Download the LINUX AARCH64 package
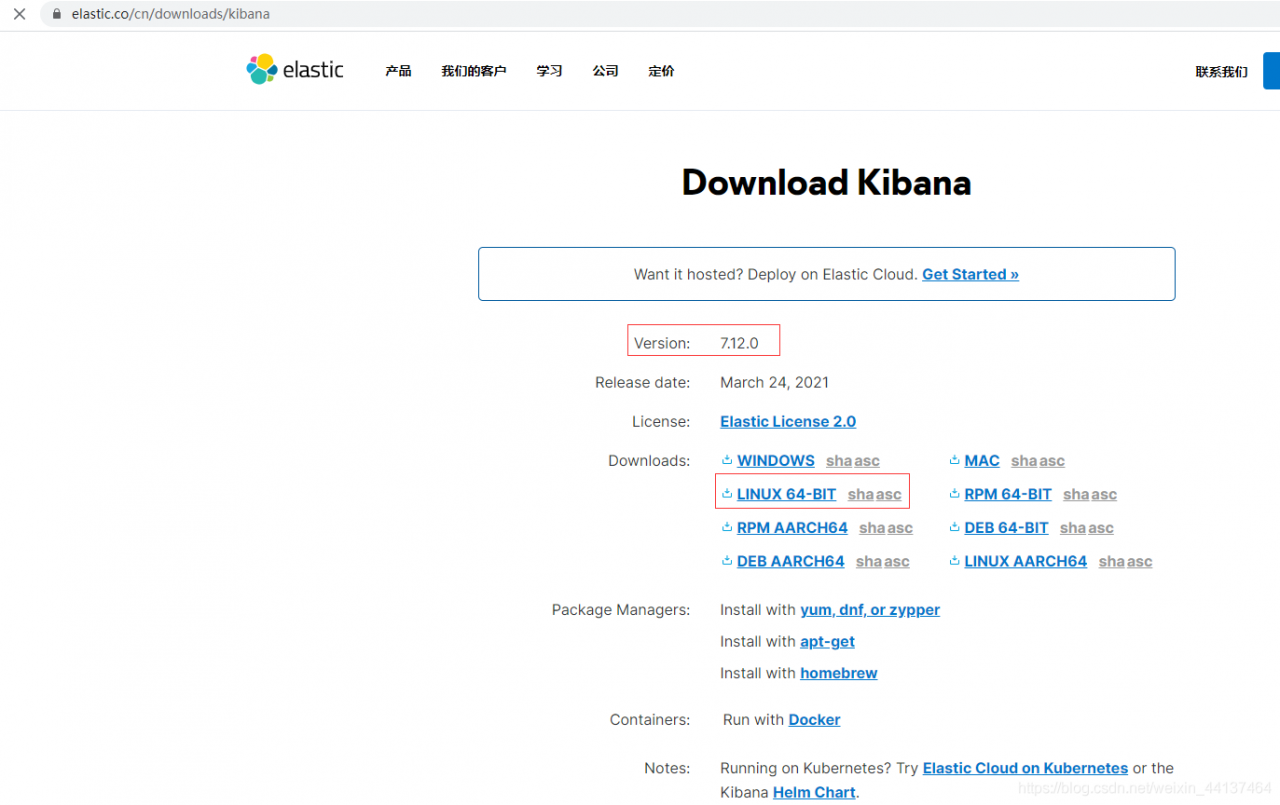Image resolution: width=1280 pixels, height=805 pixels. click(x=1025, y=562)
